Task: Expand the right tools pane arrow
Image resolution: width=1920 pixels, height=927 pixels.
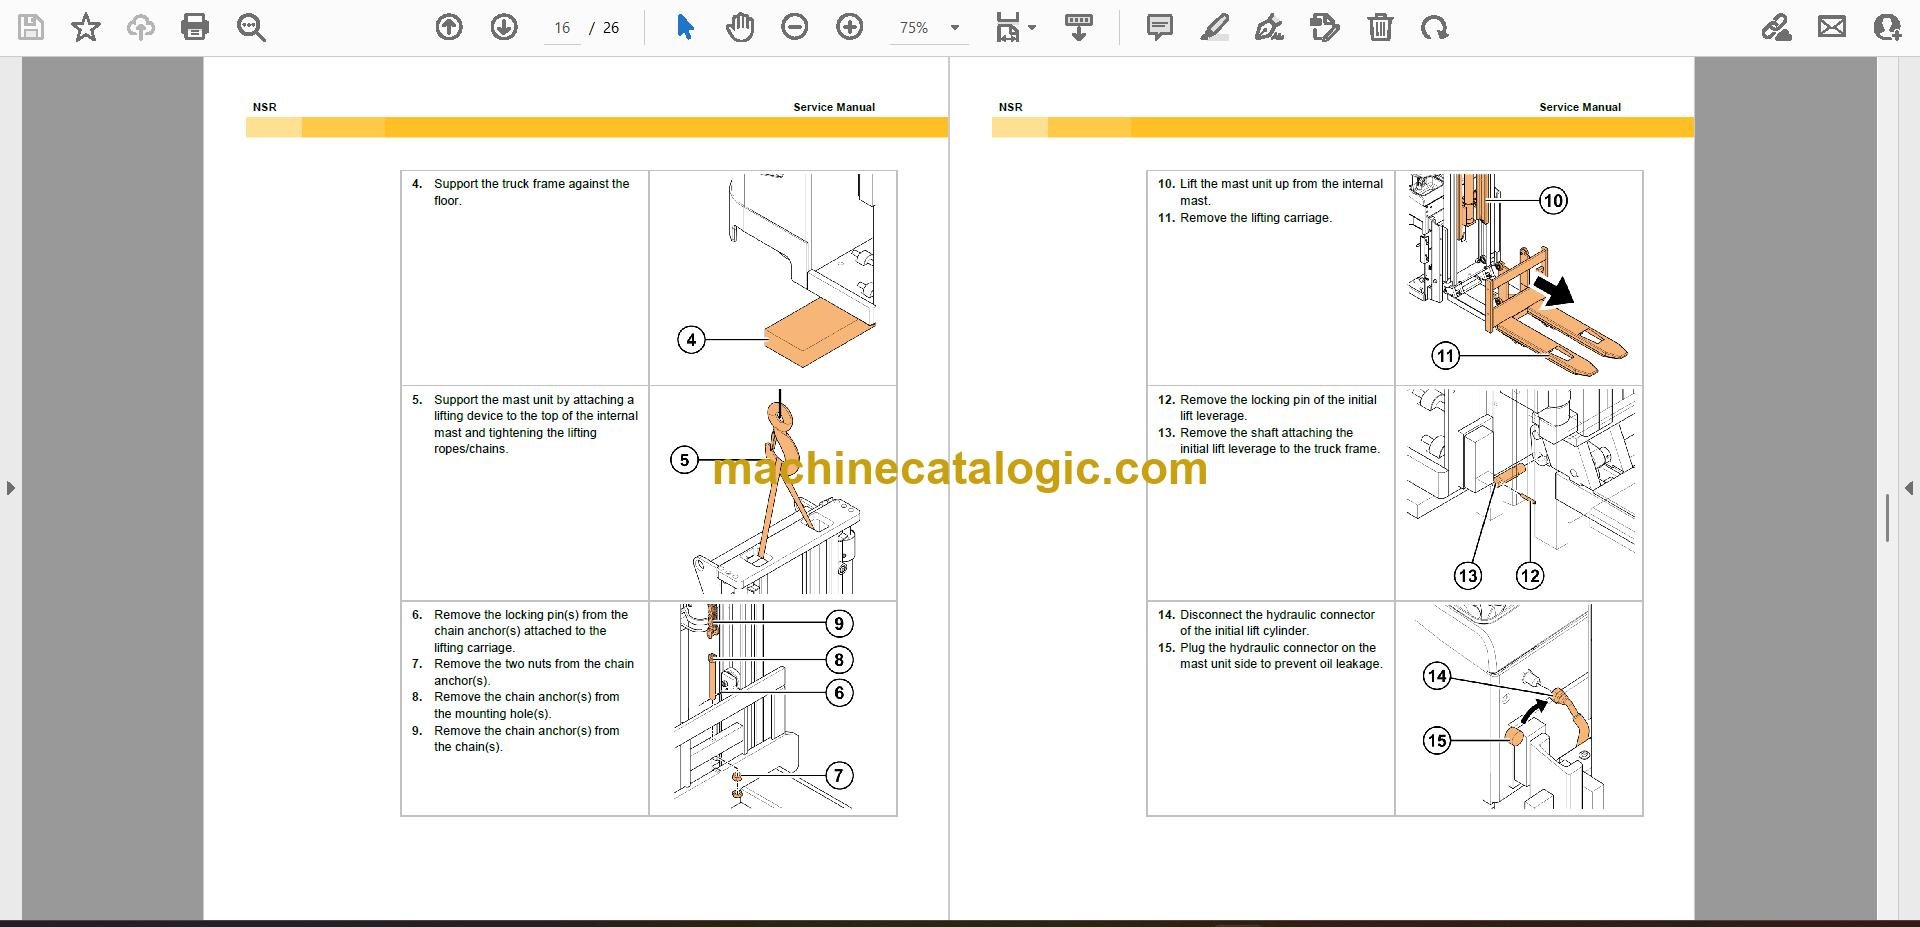Action: (x=1909, y=488)
